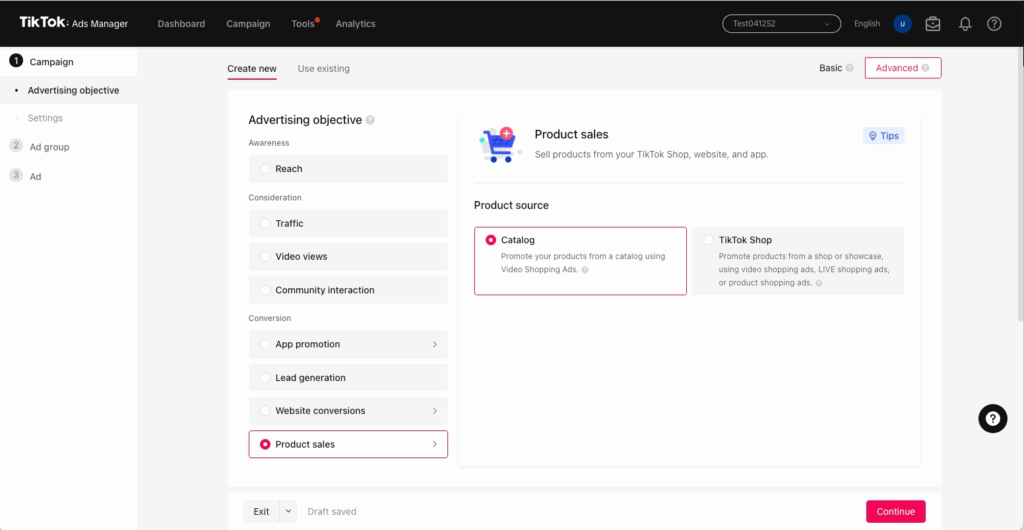
Task: Click the info icon beside Advanced
Action: [x=925, y=68]
